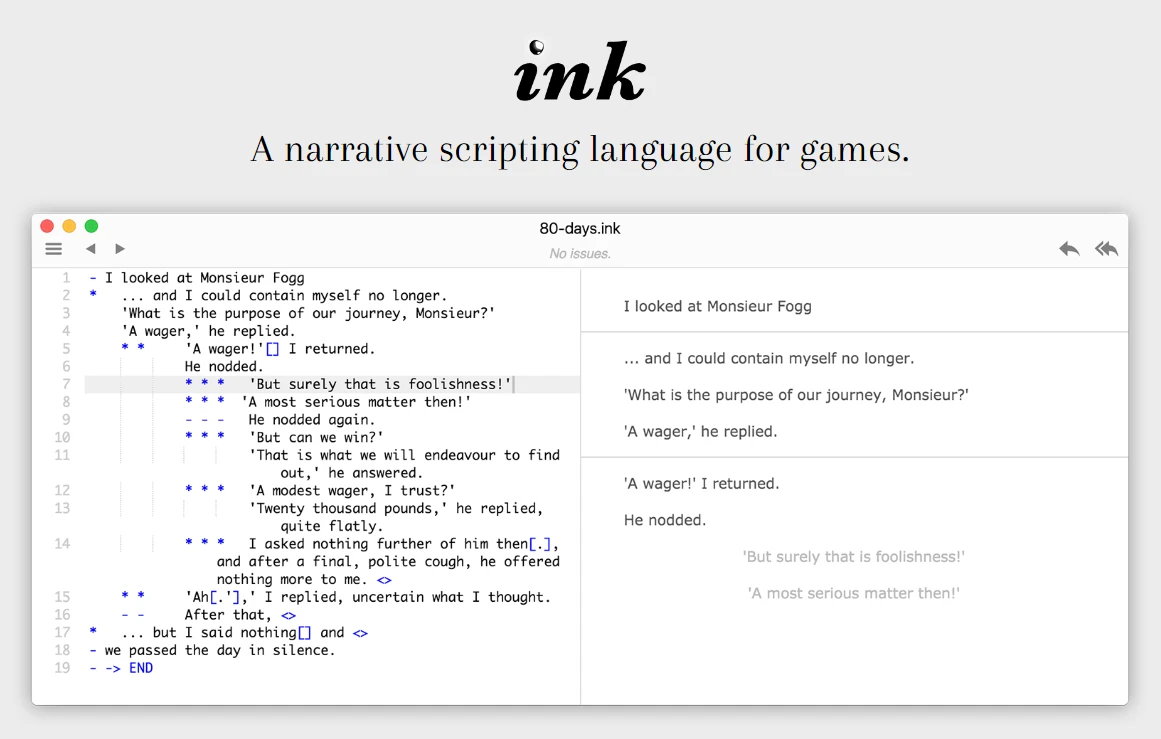Click the green zoom window button
1161x739 pixels.
91,226
